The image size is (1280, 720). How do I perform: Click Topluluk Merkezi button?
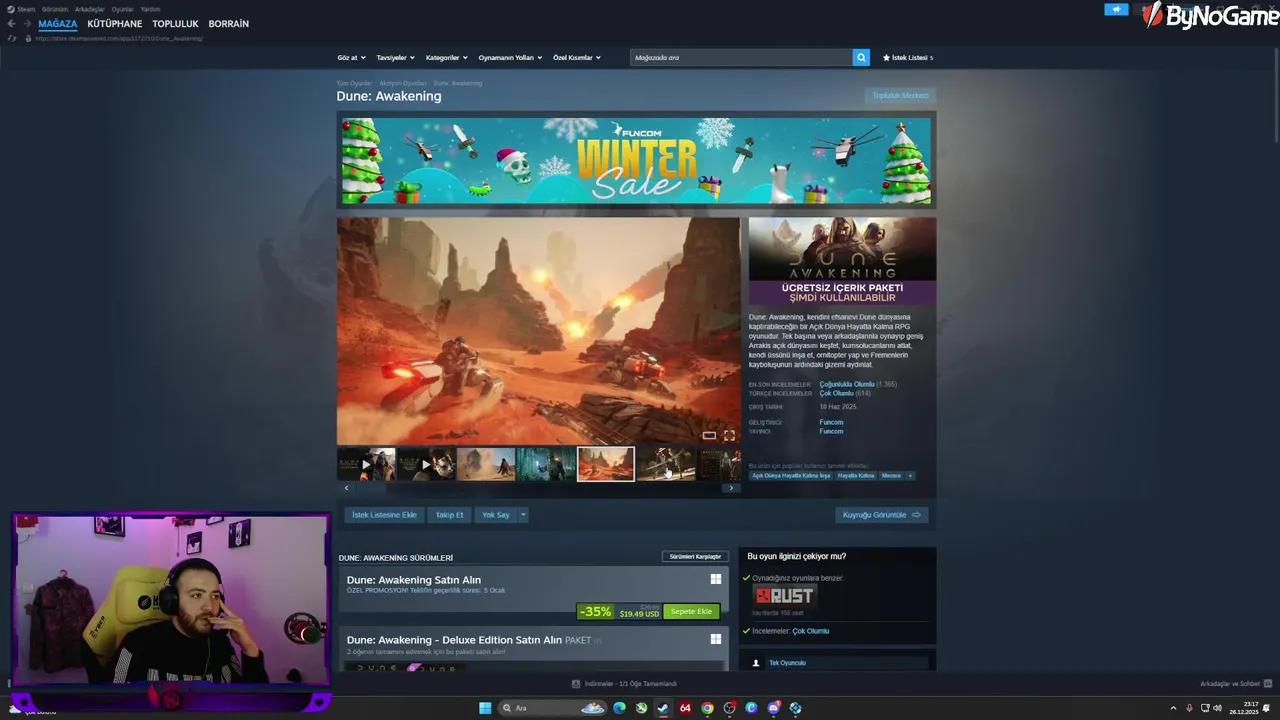900,96
